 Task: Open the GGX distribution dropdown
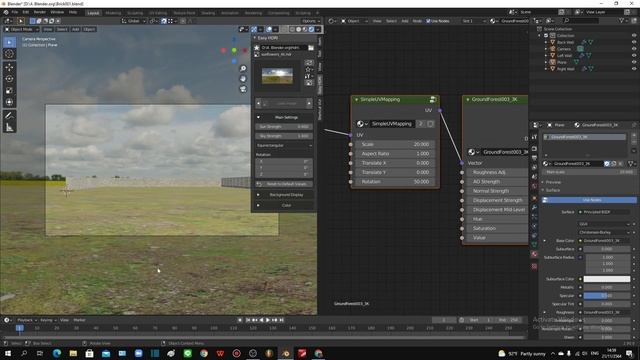[604, 224]
